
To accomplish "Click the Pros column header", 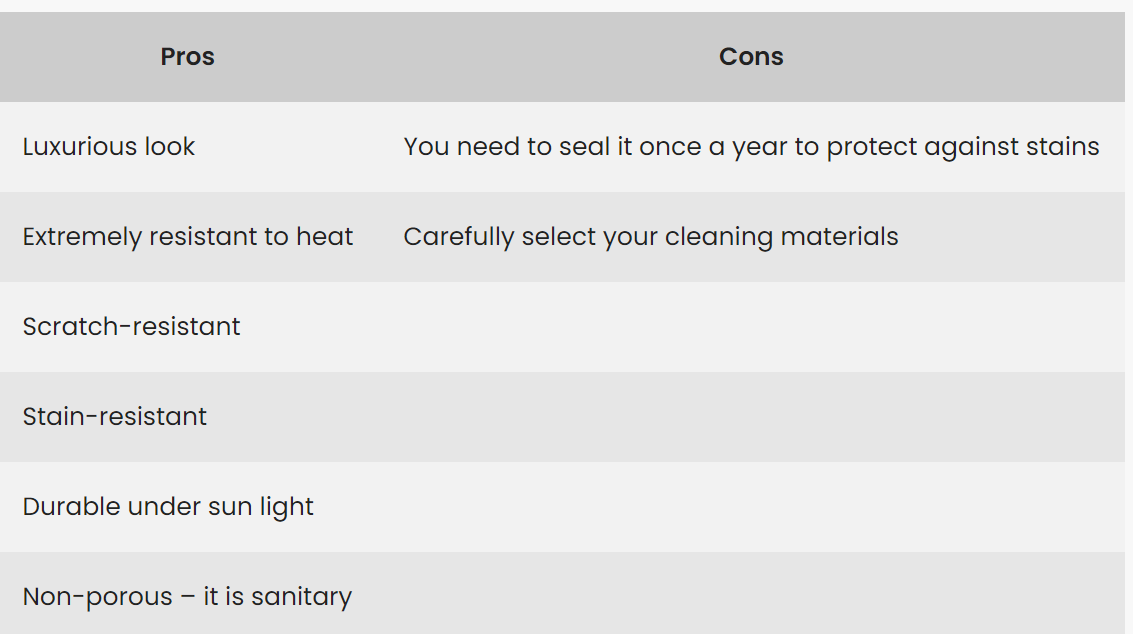I will (x=187, y=57).
